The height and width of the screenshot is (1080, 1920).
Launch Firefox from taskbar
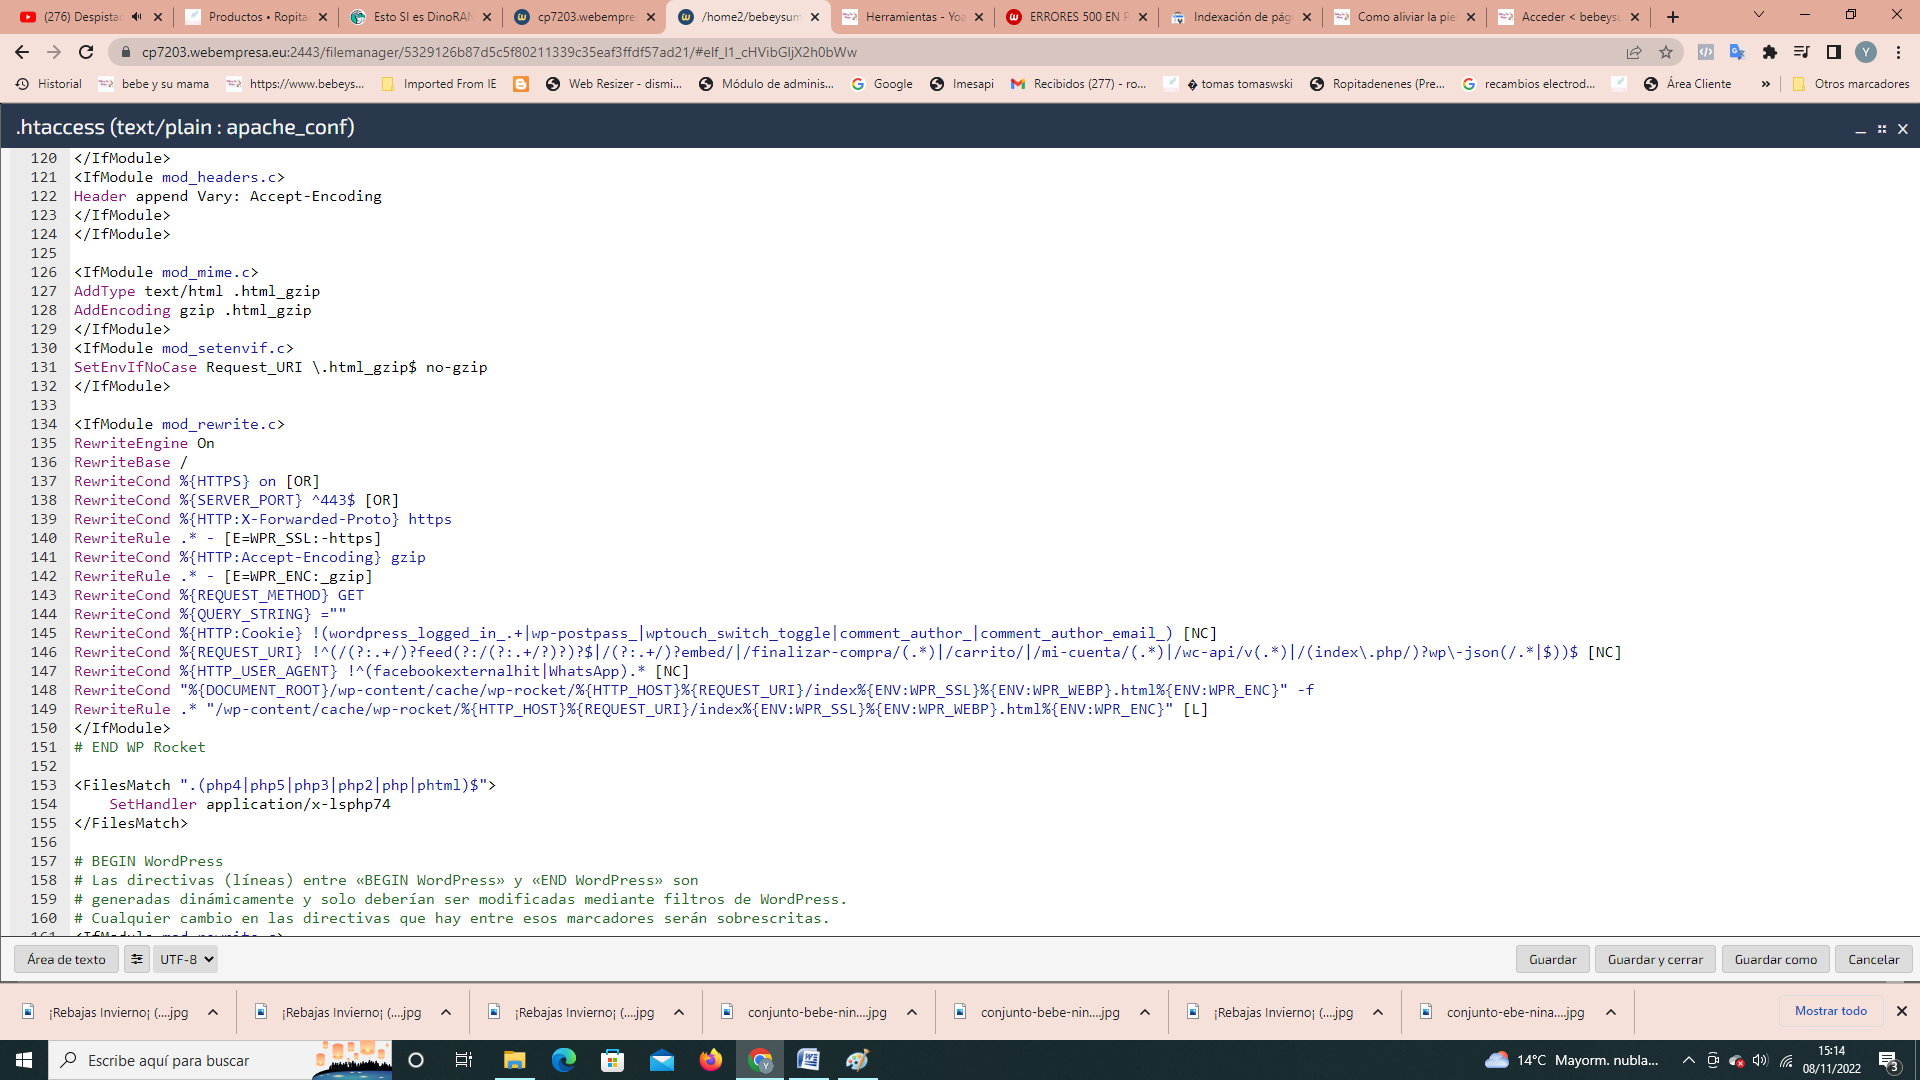click(710, 1060)
